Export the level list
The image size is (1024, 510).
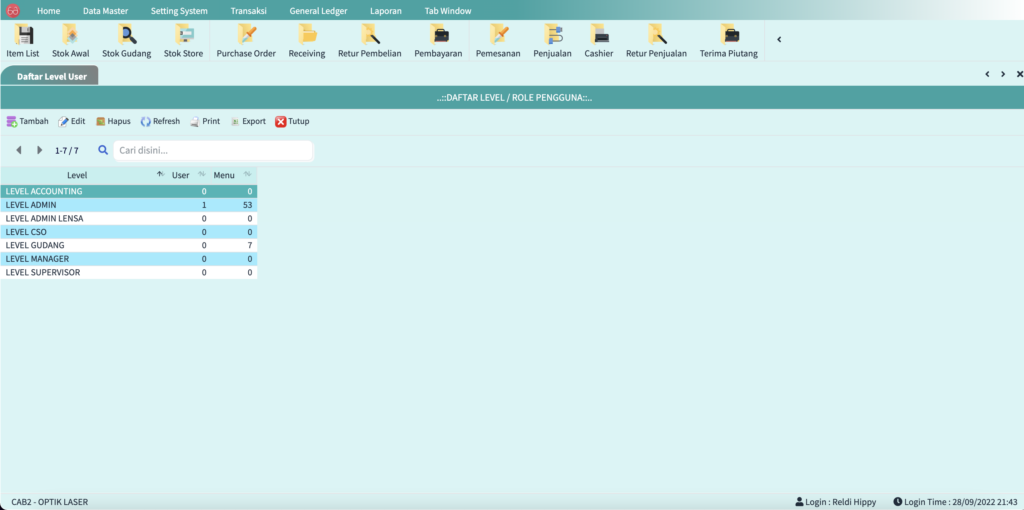[x=248, y=121]
